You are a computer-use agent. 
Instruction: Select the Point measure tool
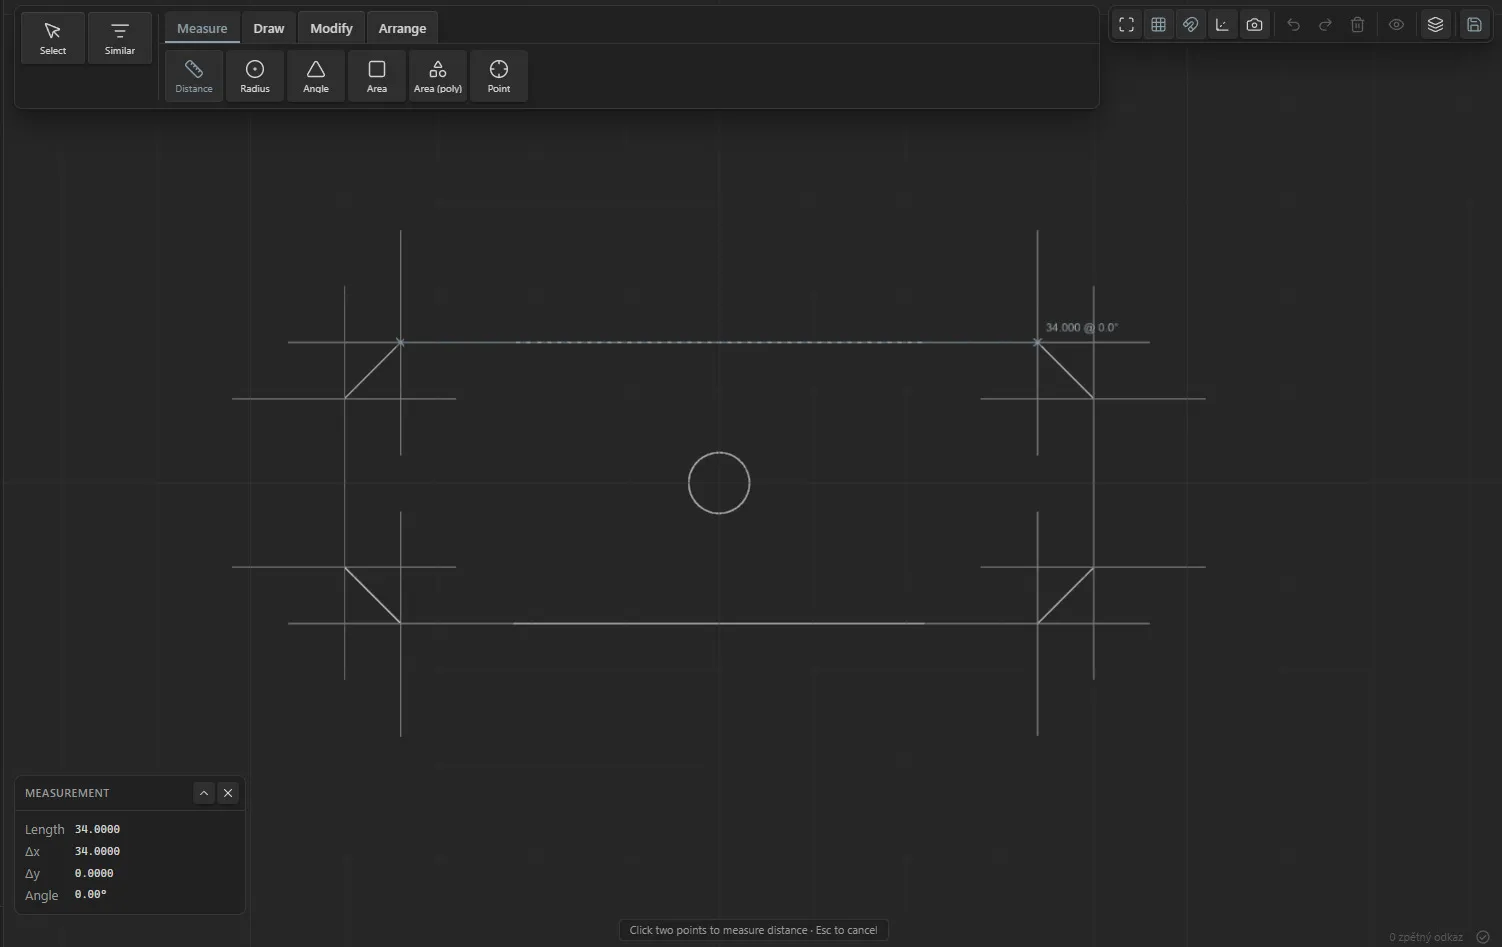point(499,76)
